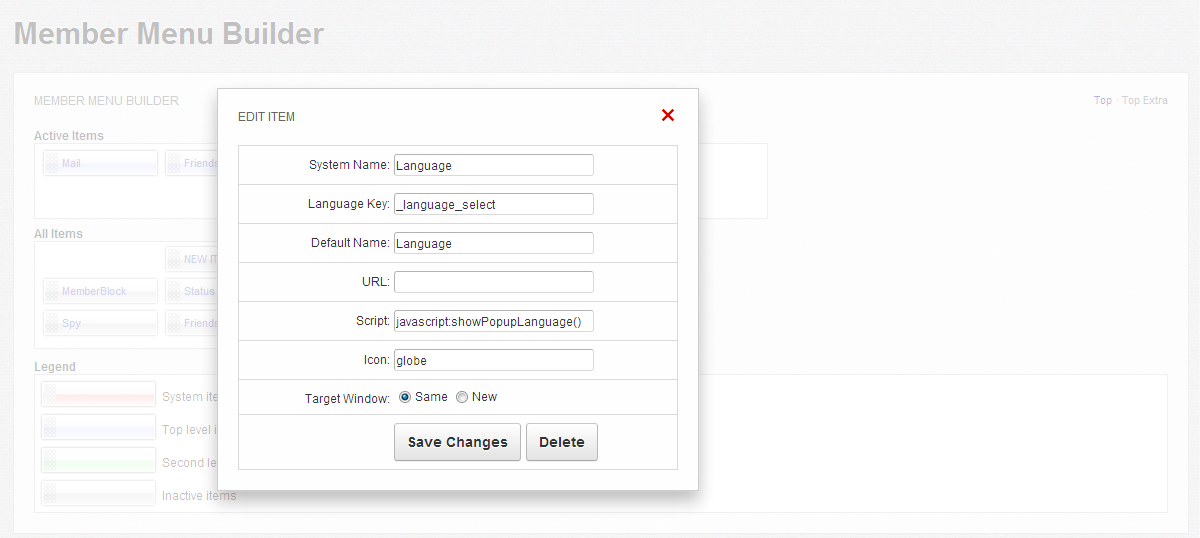This screenshot has height=538, width=1200.
Task: Click the System Name text field
Action: 494,165
